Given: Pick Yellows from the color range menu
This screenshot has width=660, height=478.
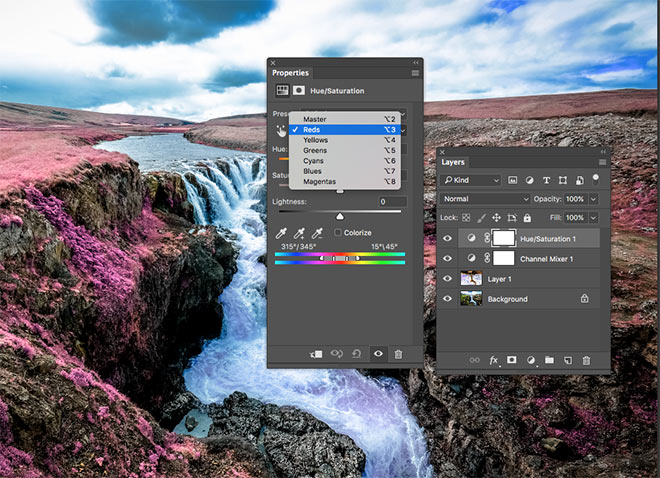Looking at the screenshot, I should click(x=345, y=140).
